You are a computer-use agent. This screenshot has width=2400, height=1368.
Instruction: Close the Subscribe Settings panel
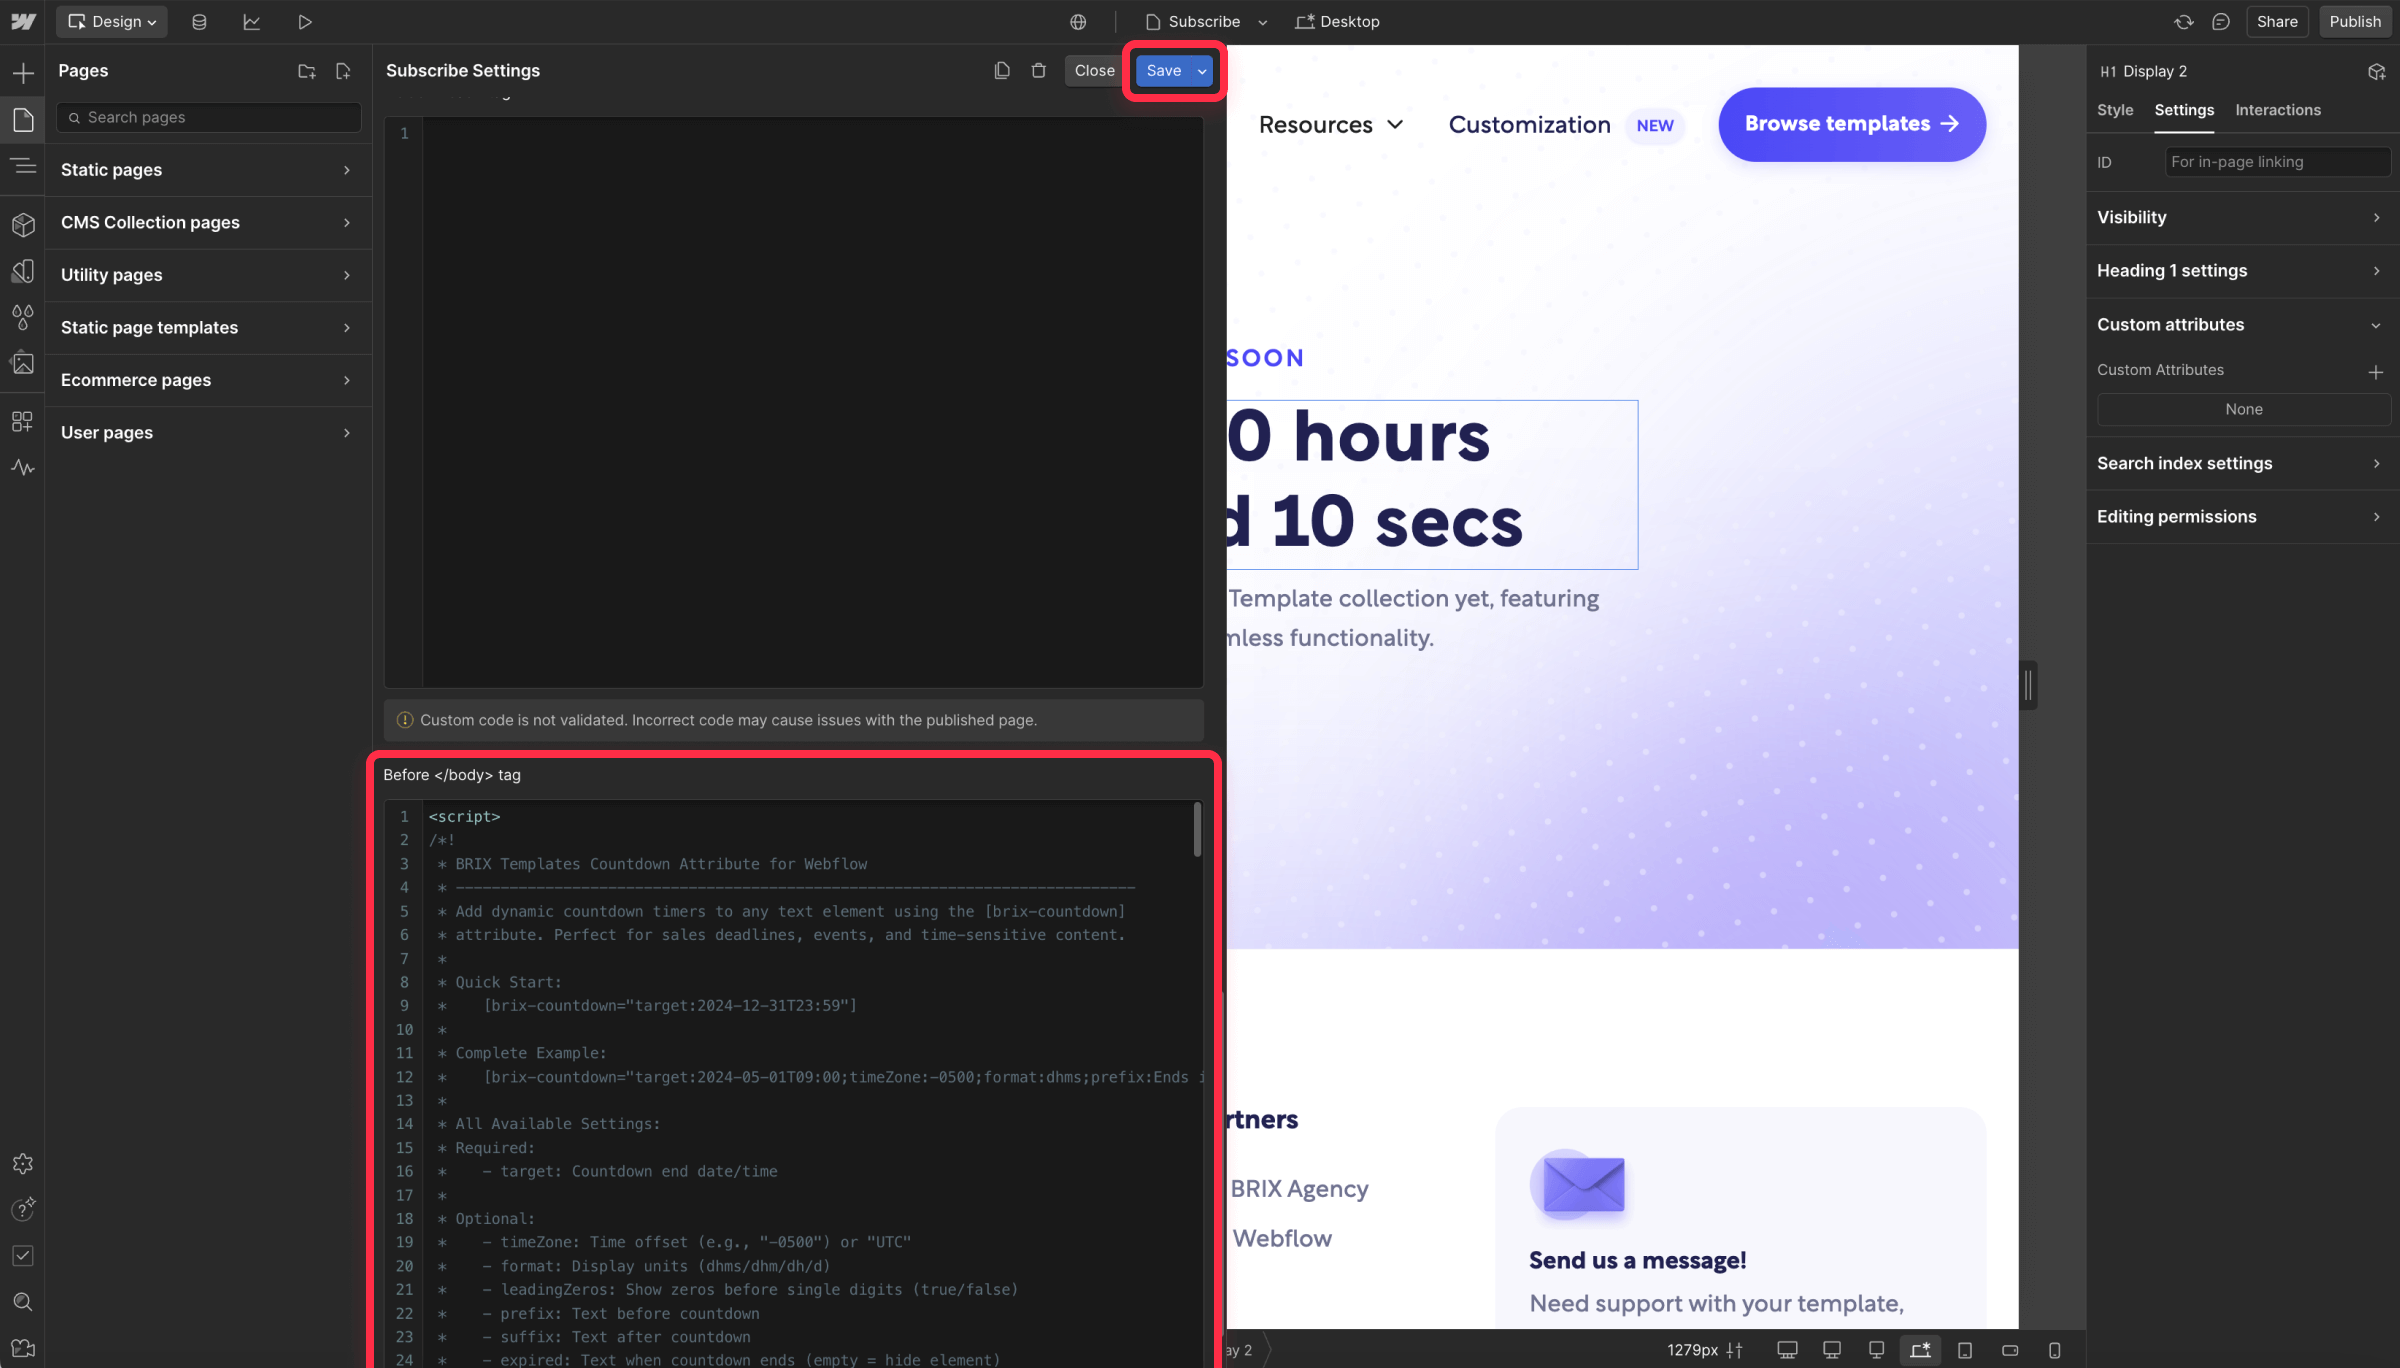point(1094,70)
